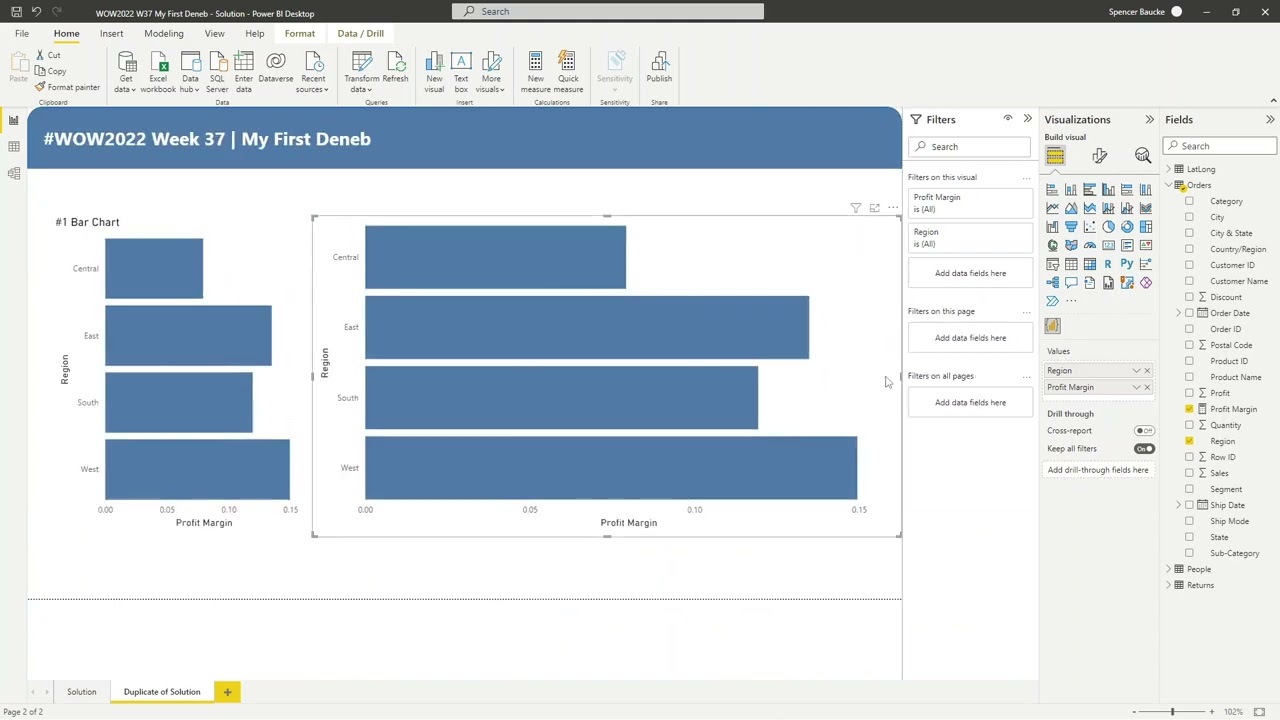Viewport: 1280px width, 720px height.
Task: Expand the People table
Action: pyautogui.click(x=1168, y=569)
